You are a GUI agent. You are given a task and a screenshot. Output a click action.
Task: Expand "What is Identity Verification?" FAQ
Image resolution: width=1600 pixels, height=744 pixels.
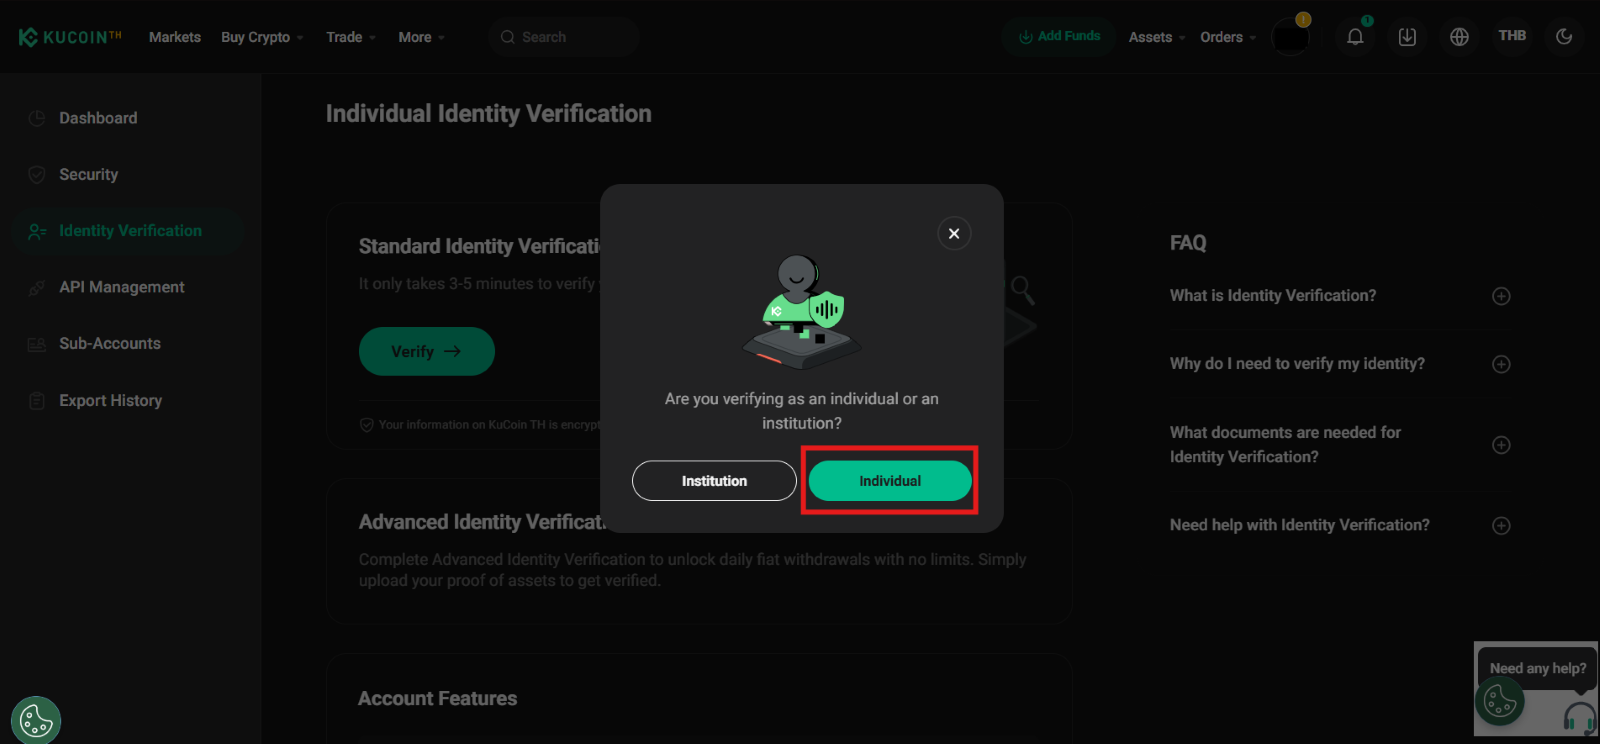click(1501, 296)
